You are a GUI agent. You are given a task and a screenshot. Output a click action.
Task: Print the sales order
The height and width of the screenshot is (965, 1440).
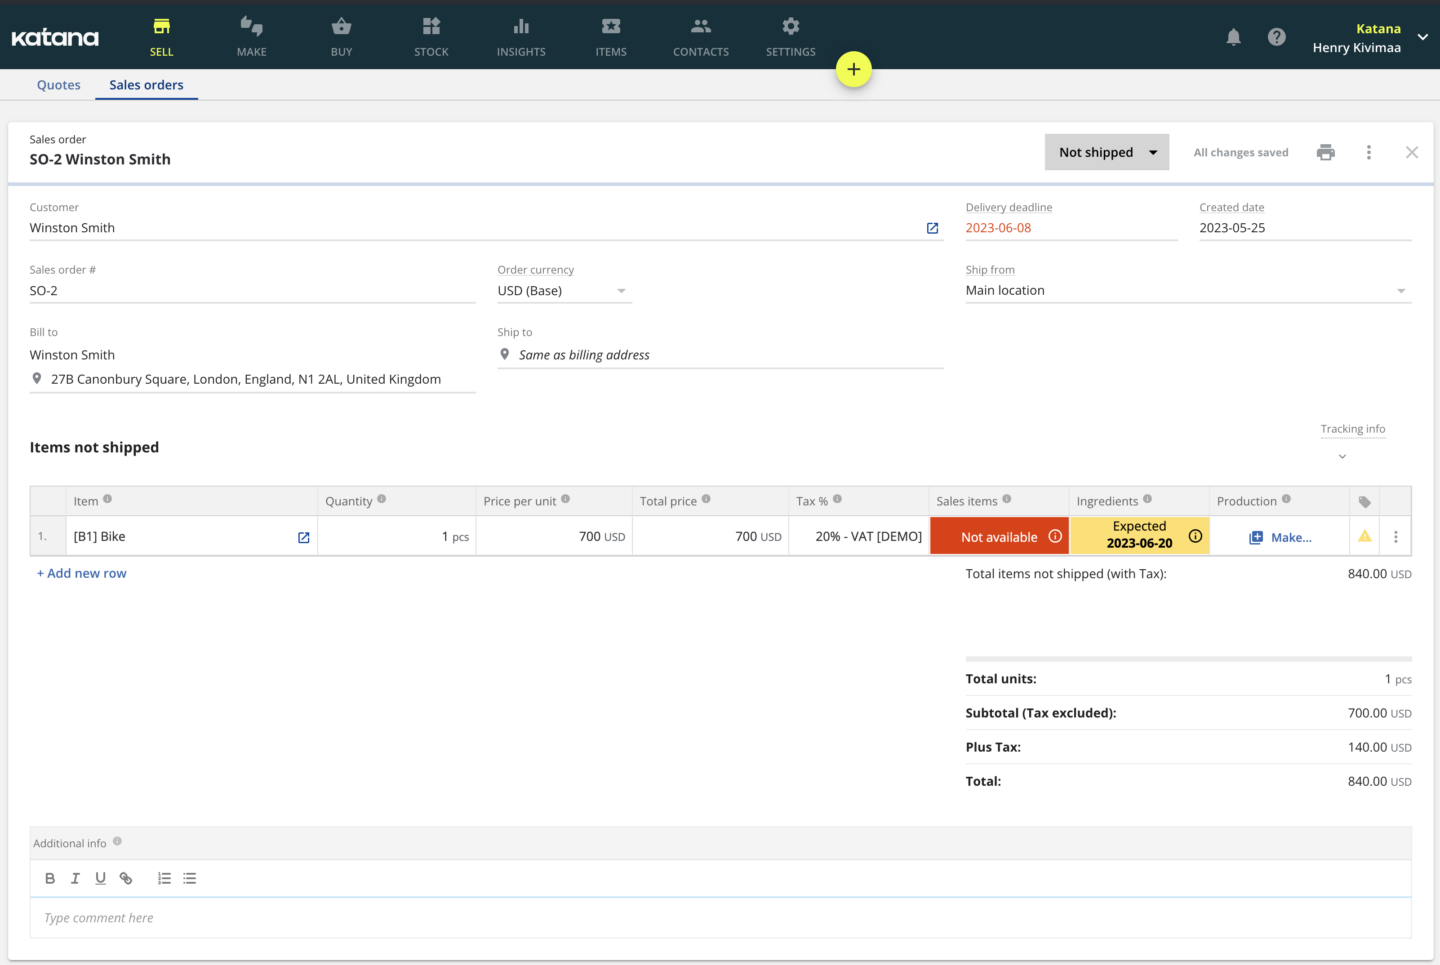1325,151
